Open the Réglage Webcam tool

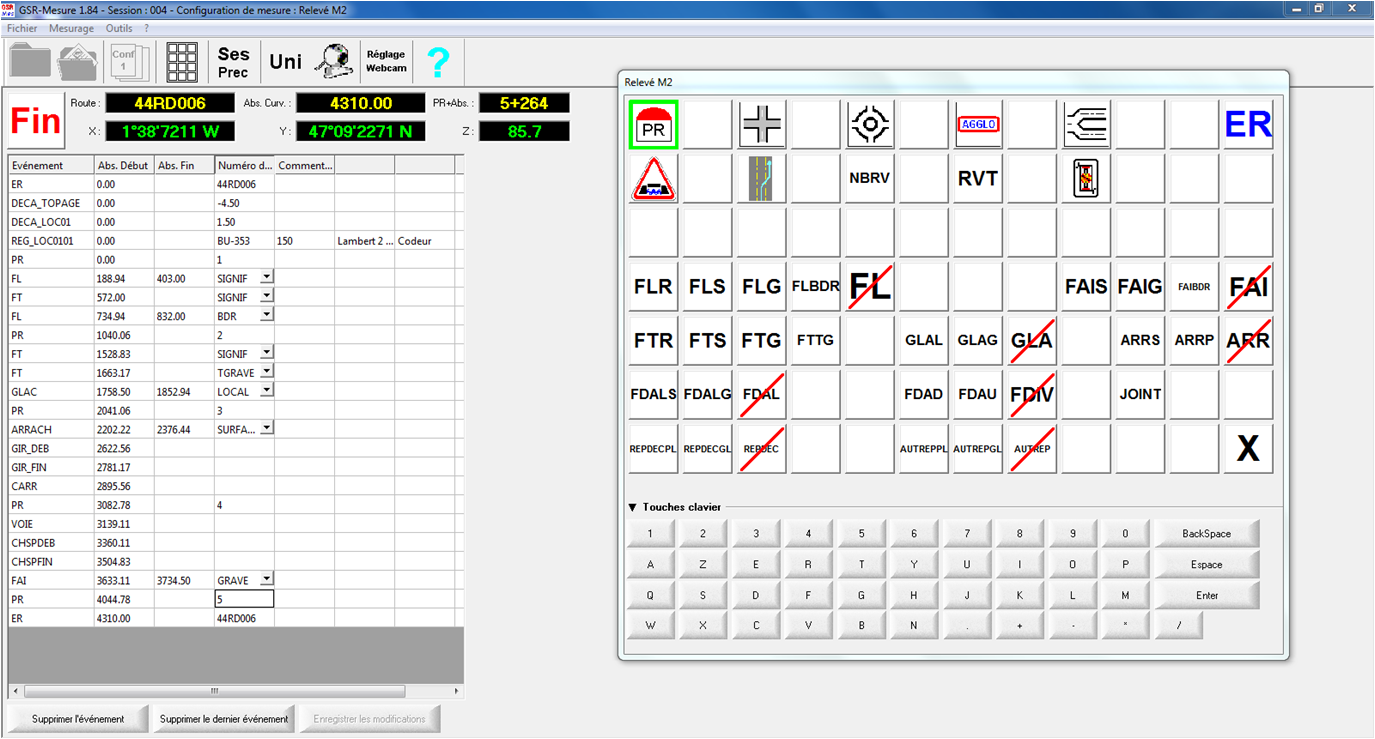click(x=386, y=62)
